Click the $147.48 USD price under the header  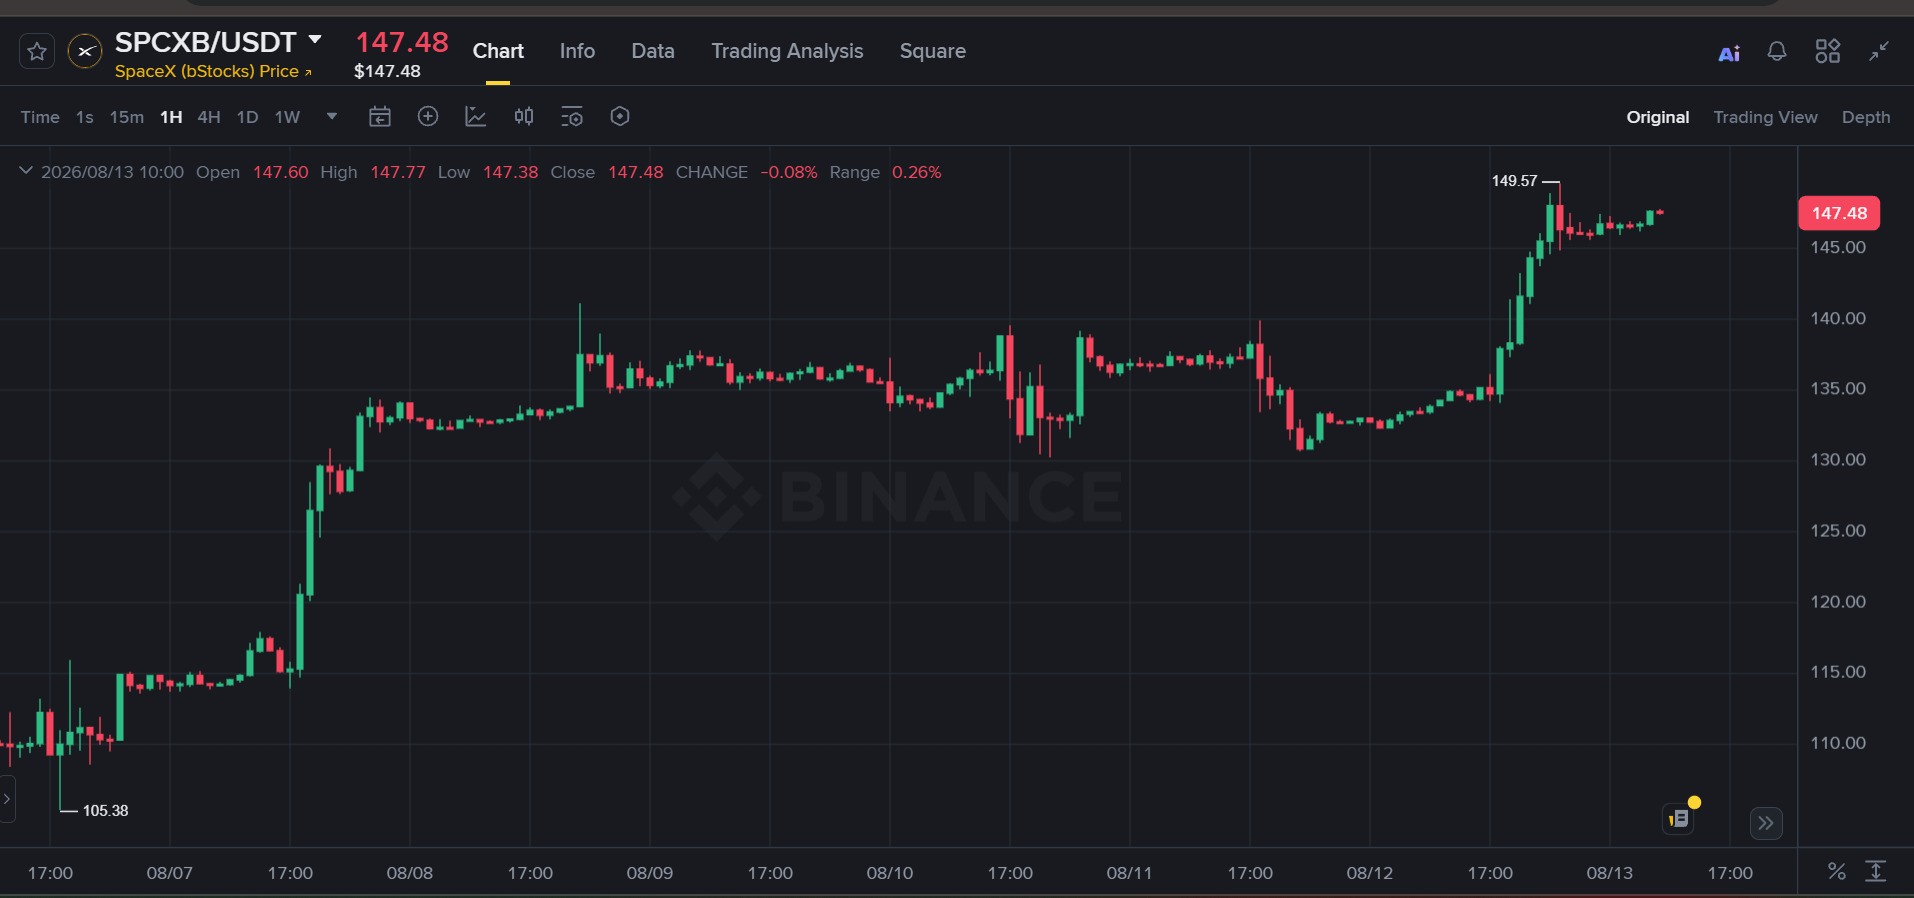(387, 71)
